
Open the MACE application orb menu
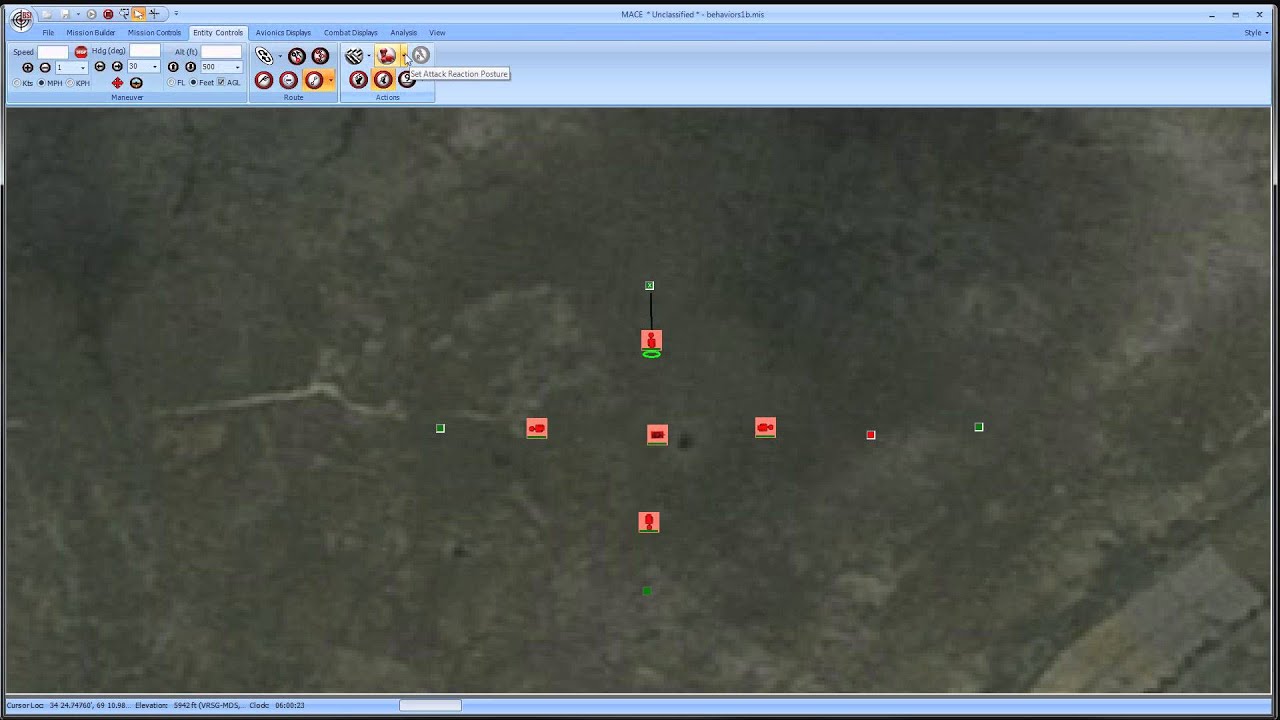pyautogui.click(x=21, y=20)
